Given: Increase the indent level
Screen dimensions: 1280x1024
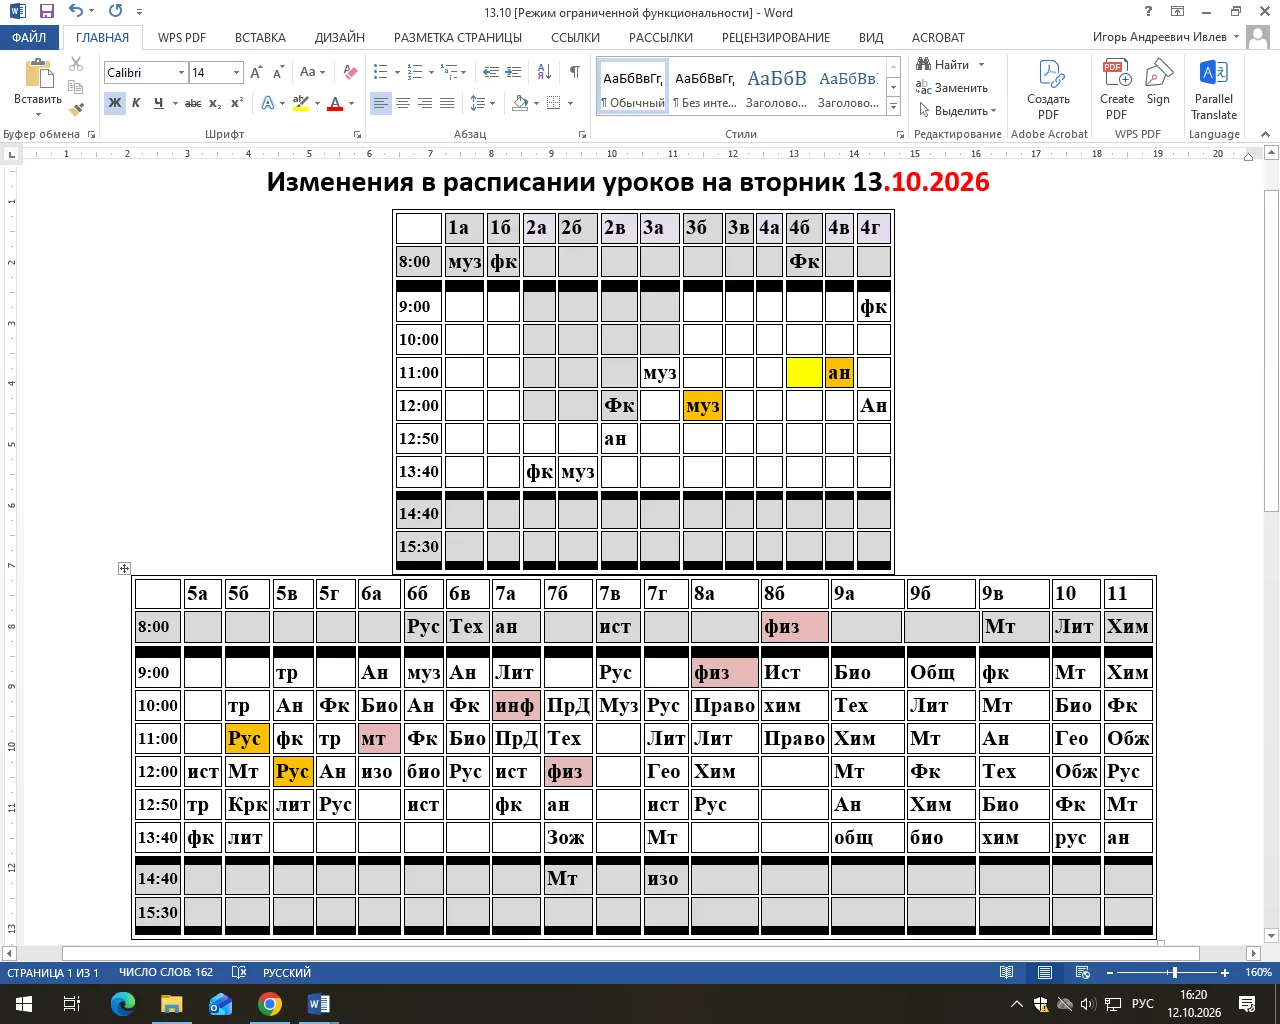Looking at the screenshot, I should pyautogui.click(x=513, y=72).
